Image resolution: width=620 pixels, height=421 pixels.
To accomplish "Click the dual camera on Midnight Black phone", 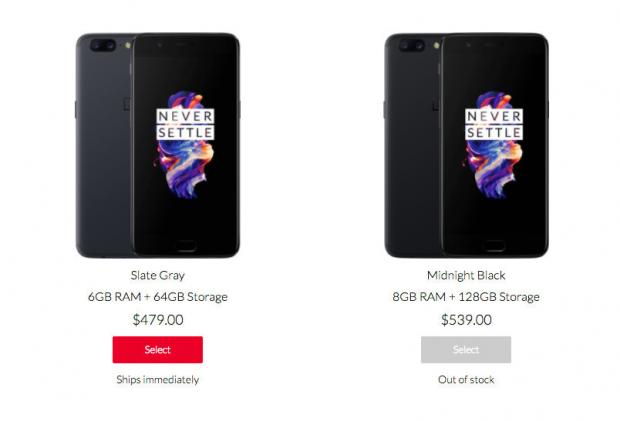I will 411,45.
